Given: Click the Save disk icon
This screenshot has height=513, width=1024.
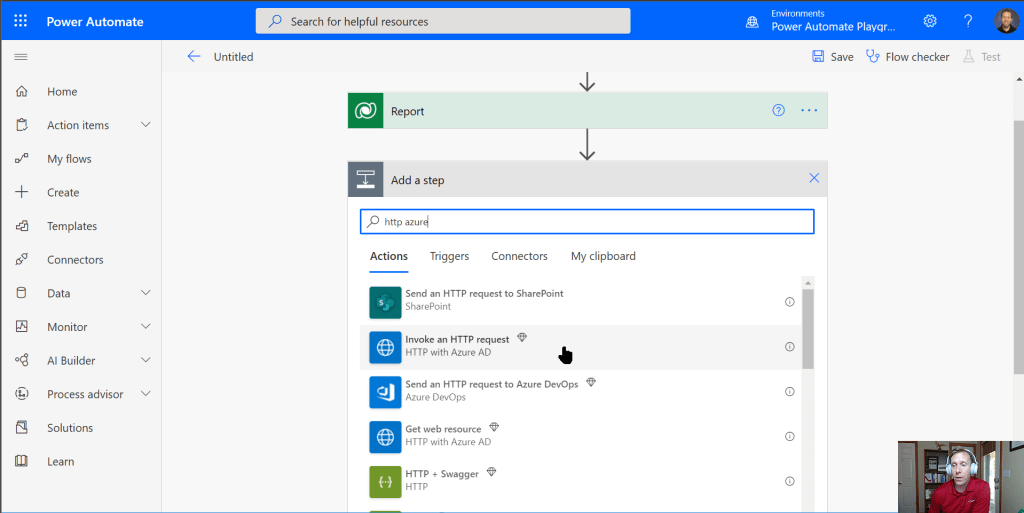Looking at the screenshot, I should [x=818, y=56].
